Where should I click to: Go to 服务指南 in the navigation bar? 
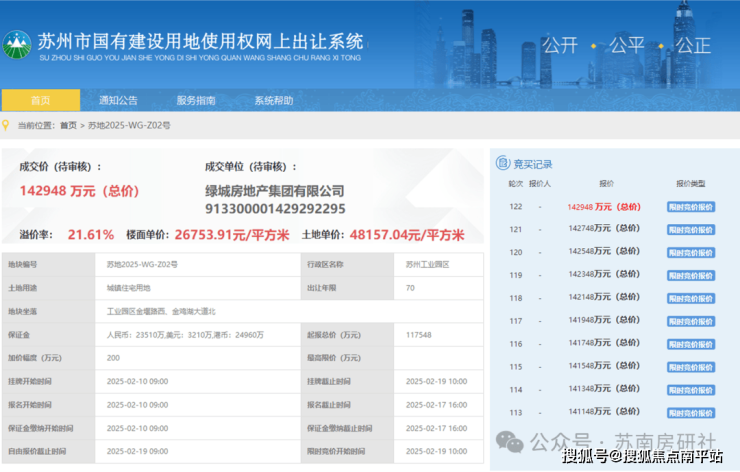(x=196, y=100)
